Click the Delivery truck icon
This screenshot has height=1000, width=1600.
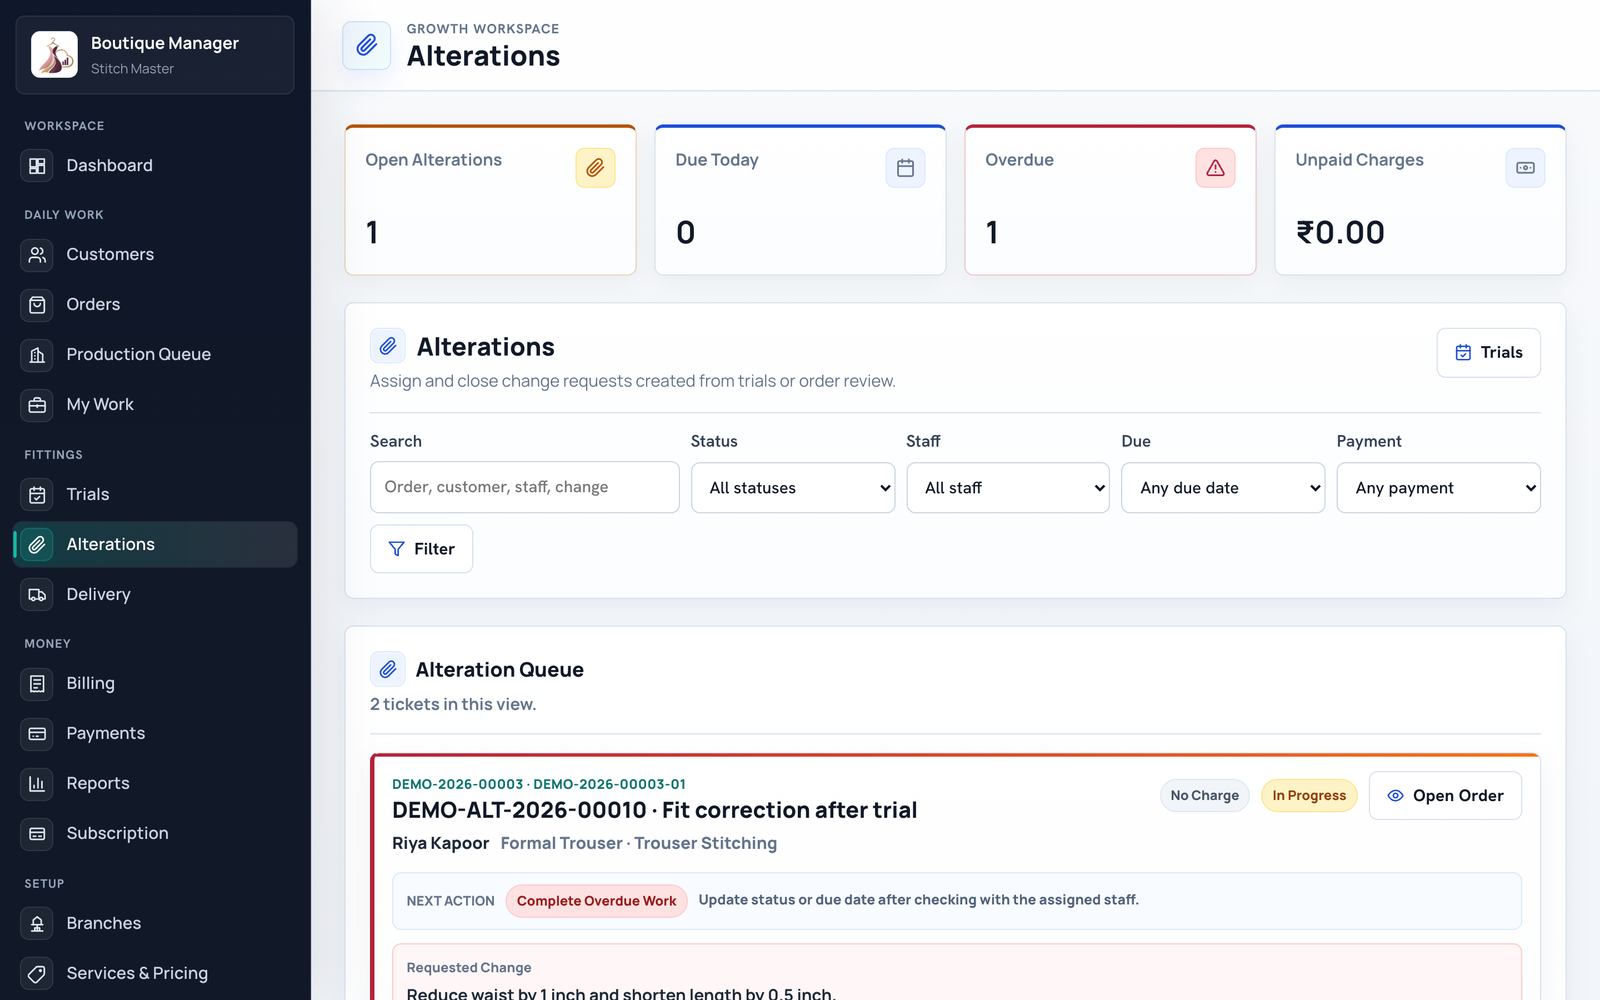click(37, 595)
